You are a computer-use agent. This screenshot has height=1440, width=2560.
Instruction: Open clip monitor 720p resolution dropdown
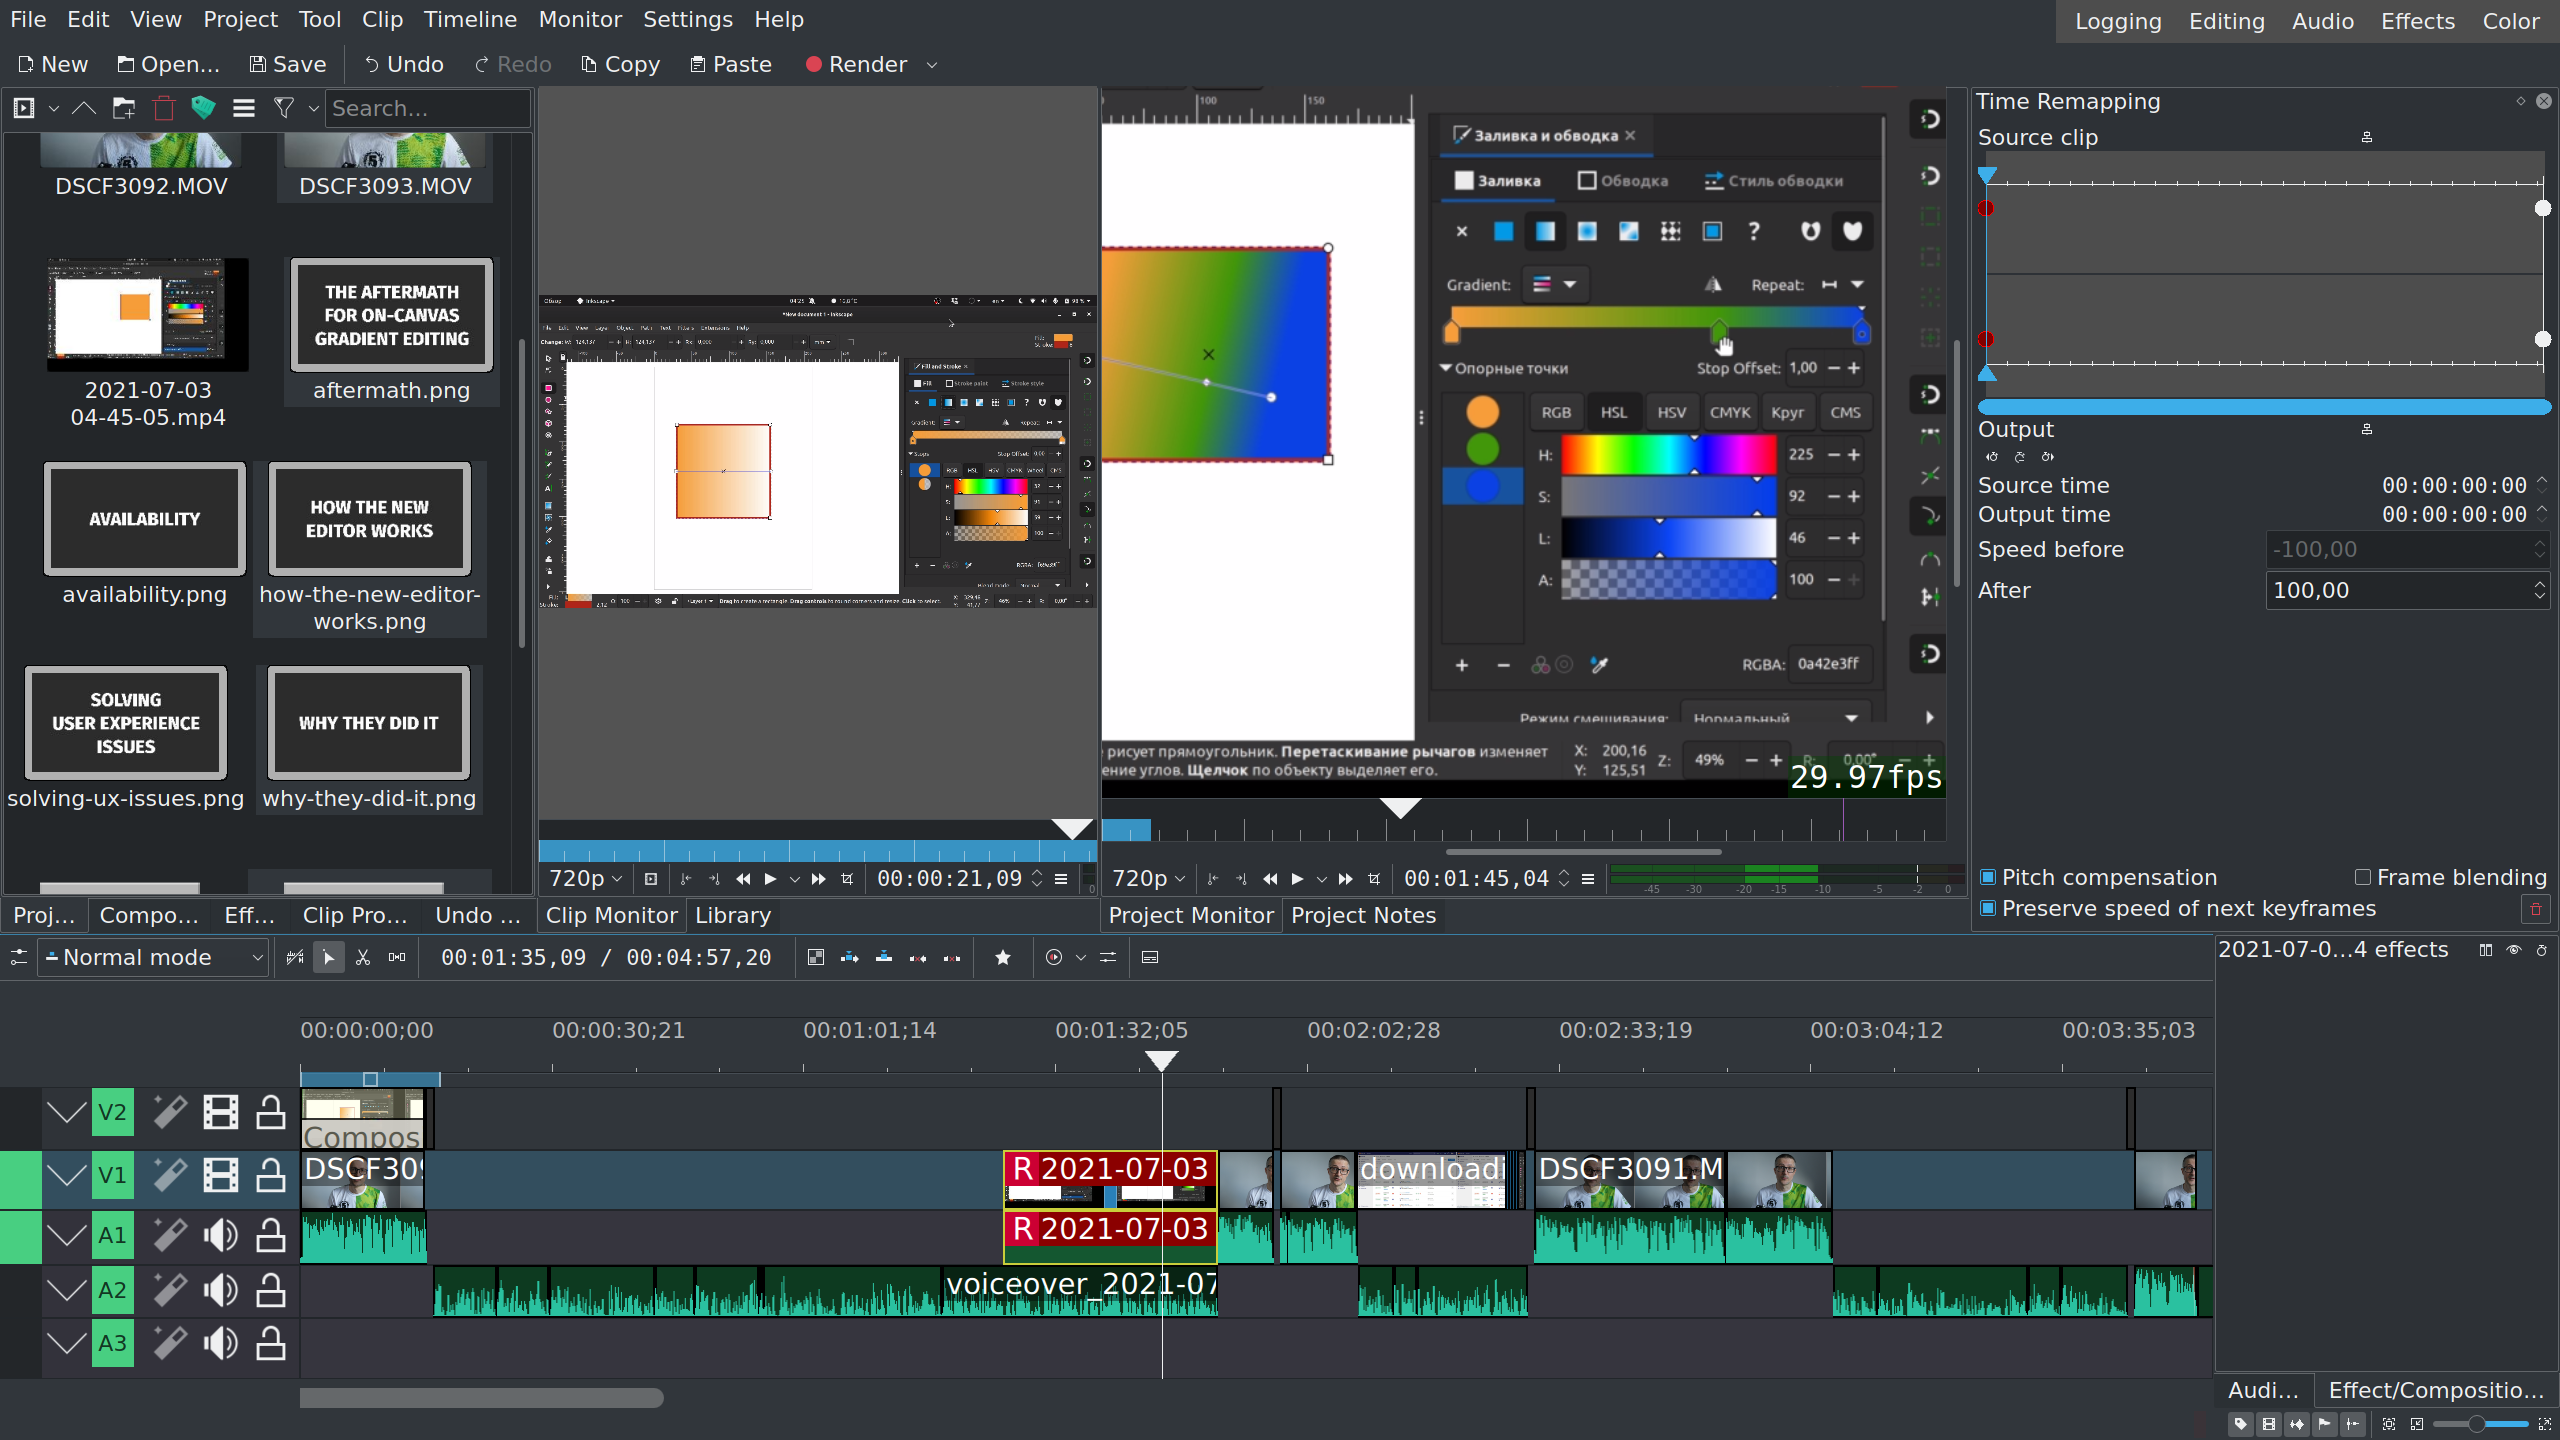coord(586,879)
